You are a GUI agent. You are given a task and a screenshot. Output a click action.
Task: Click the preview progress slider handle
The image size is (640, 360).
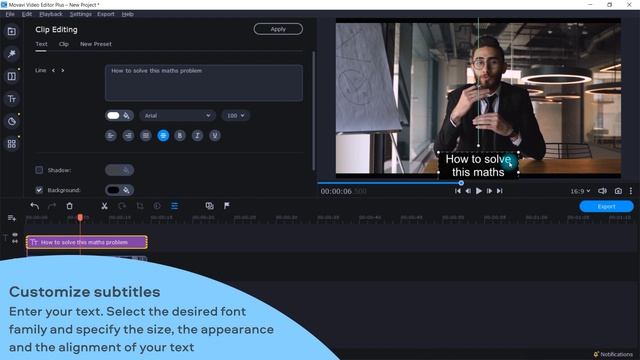pyautogui.click(x=461, y=183)
